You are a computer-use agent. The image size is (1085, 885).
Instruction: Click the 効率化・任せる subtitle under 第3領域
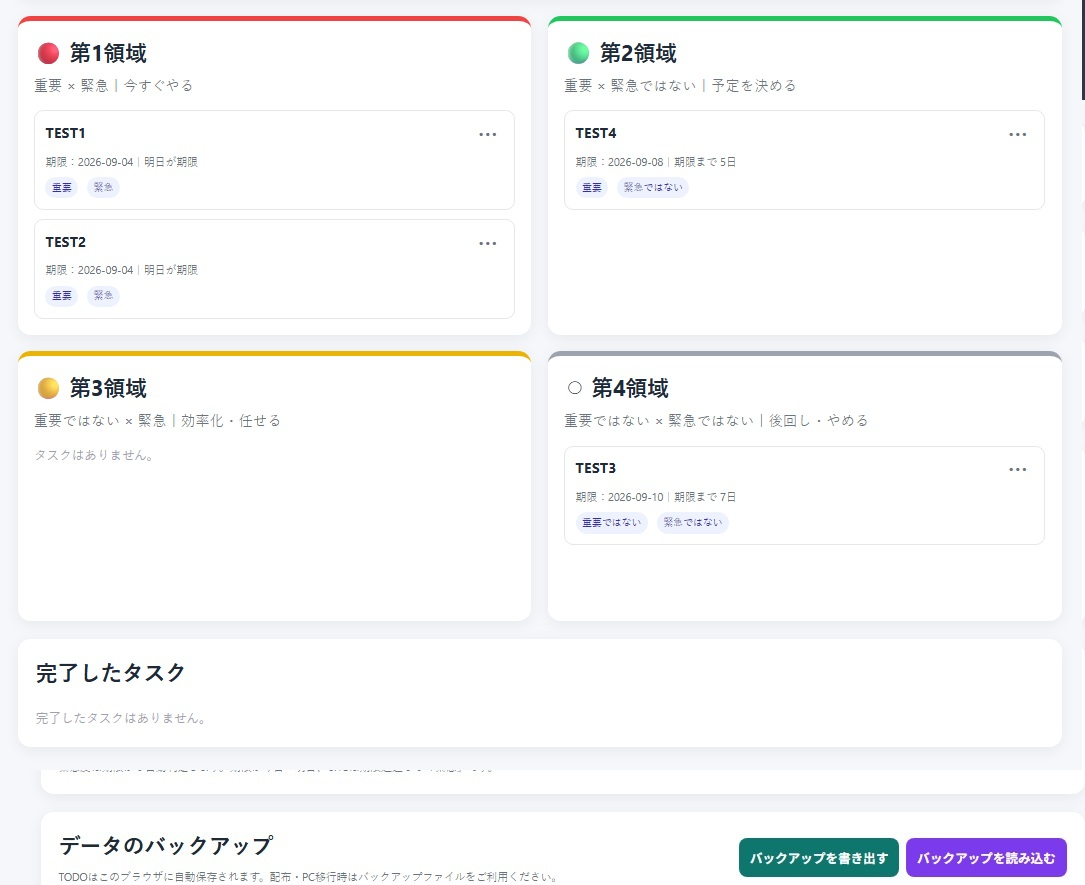[231, 421]
